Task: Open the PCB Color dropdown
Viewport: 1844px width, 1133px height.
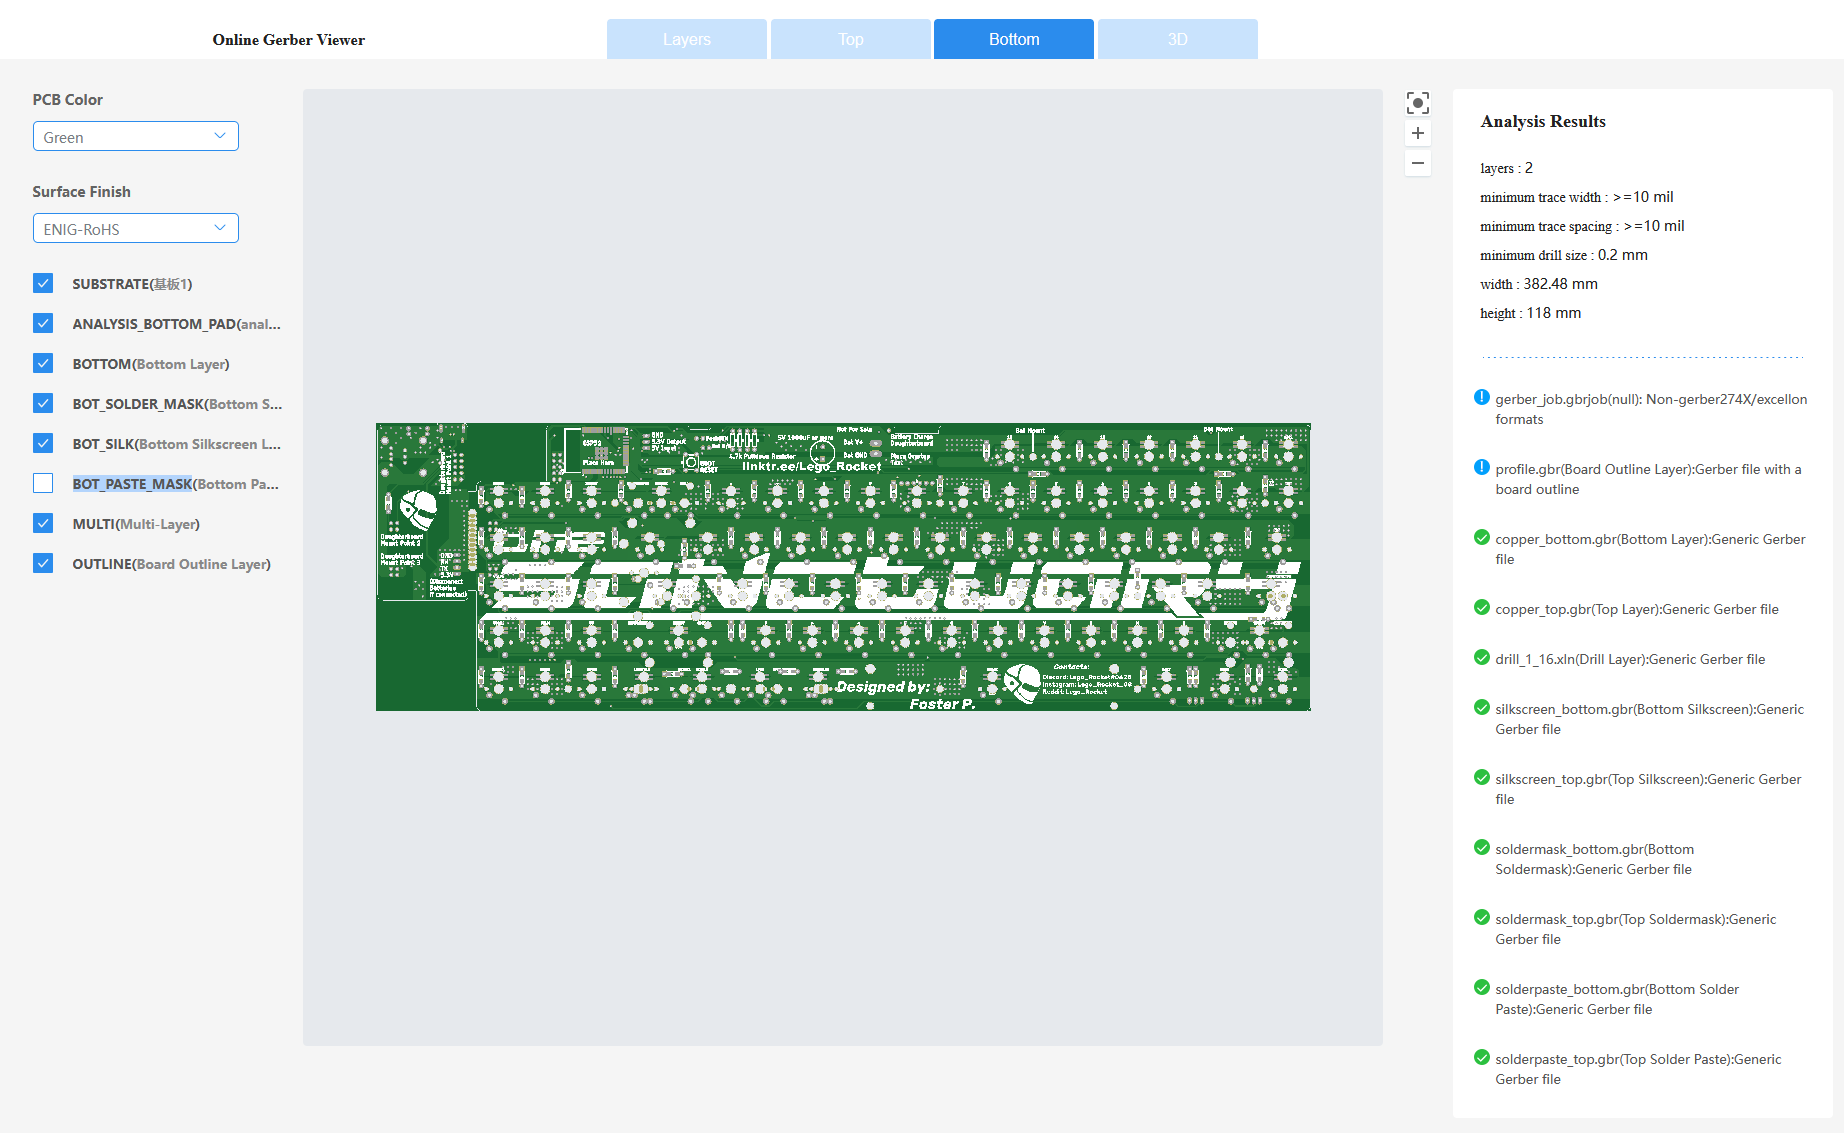Action: [135, 136]
